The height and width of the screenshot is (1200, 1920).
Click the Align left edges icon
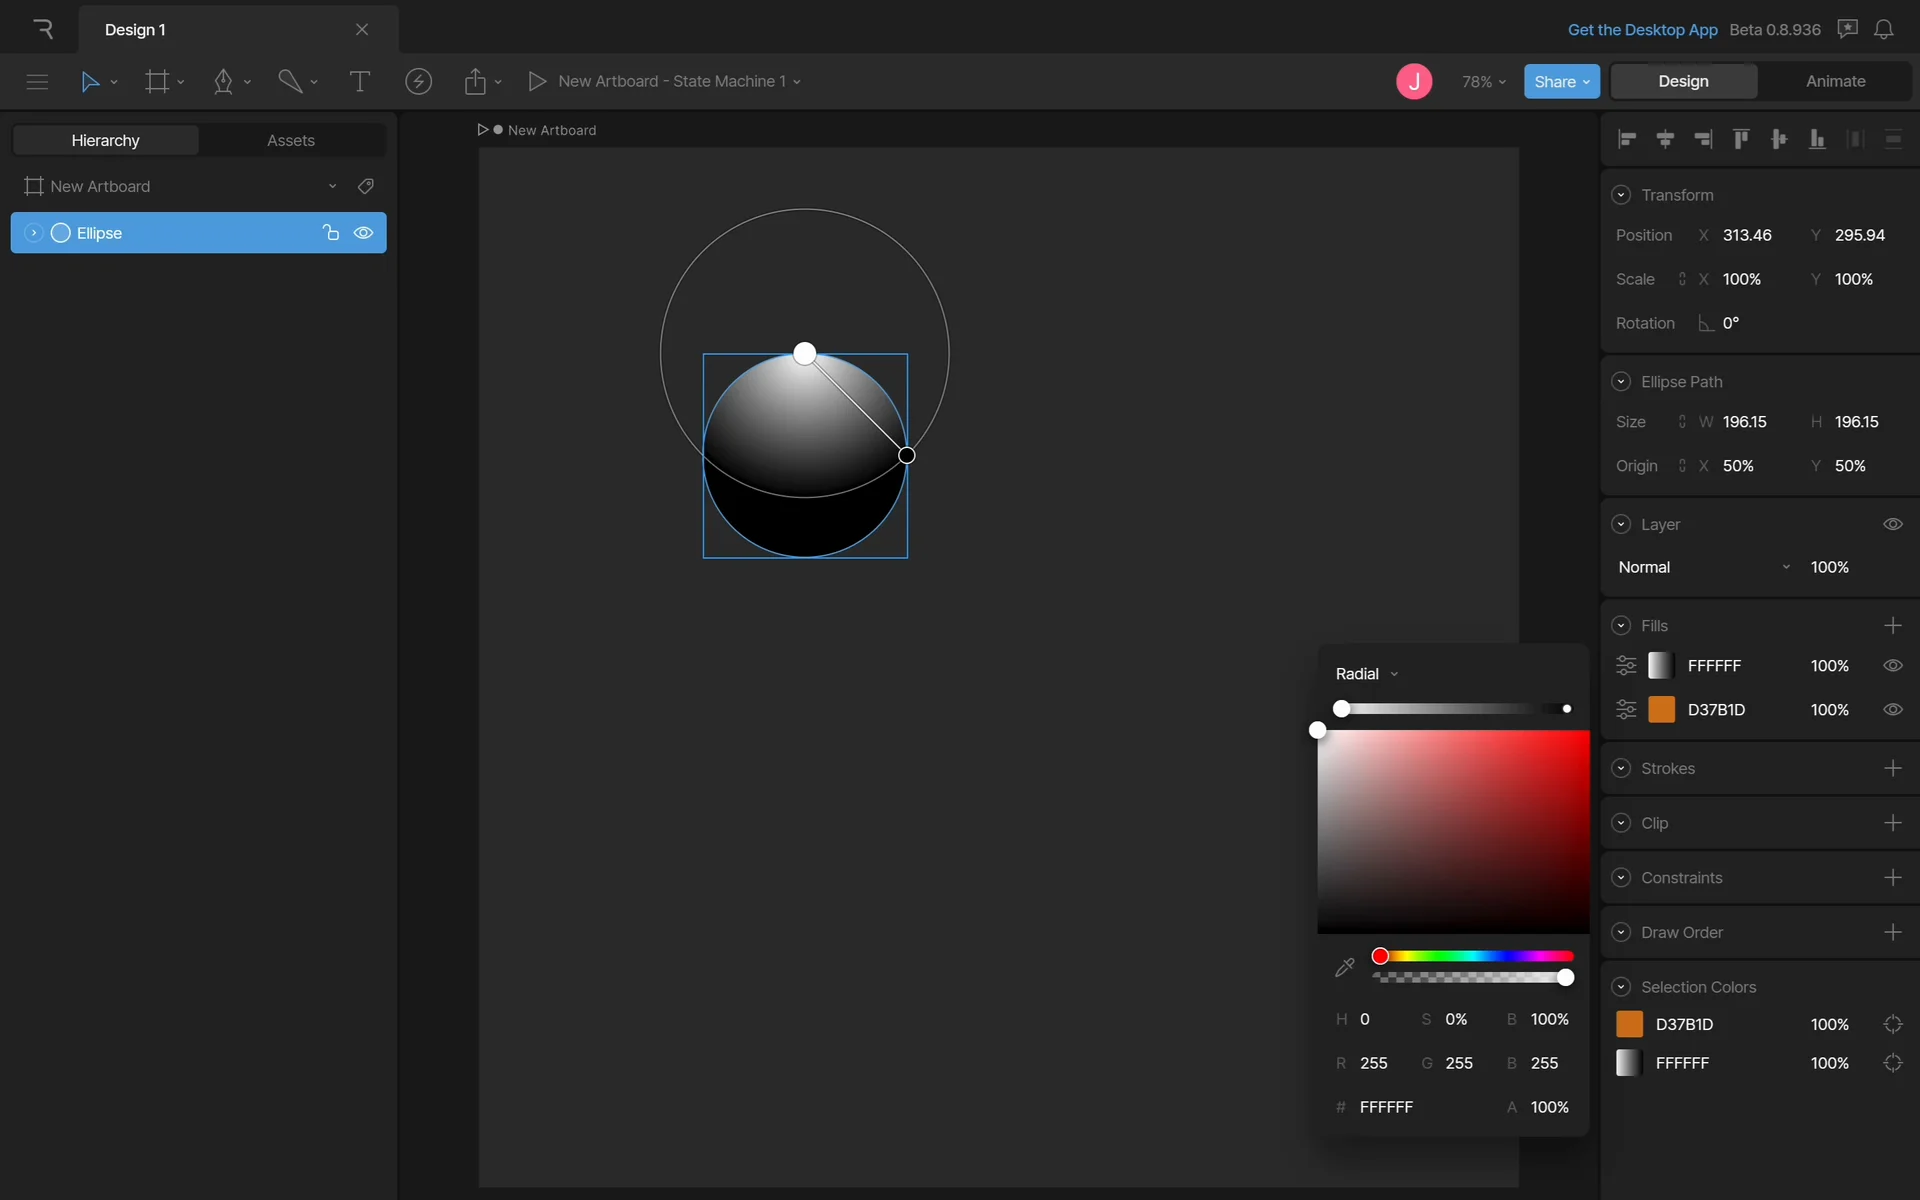(x=1627, y=139)
